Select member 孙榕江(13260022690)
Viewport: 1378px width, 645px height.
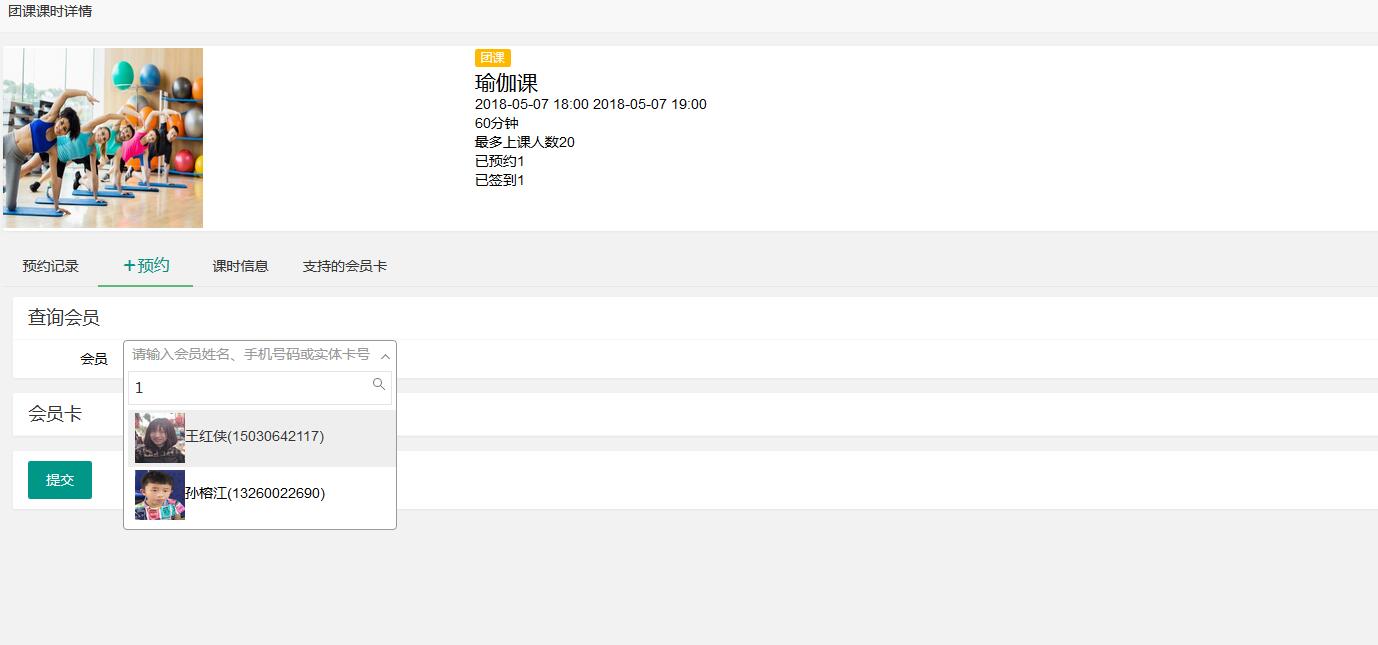click(261, 495)
